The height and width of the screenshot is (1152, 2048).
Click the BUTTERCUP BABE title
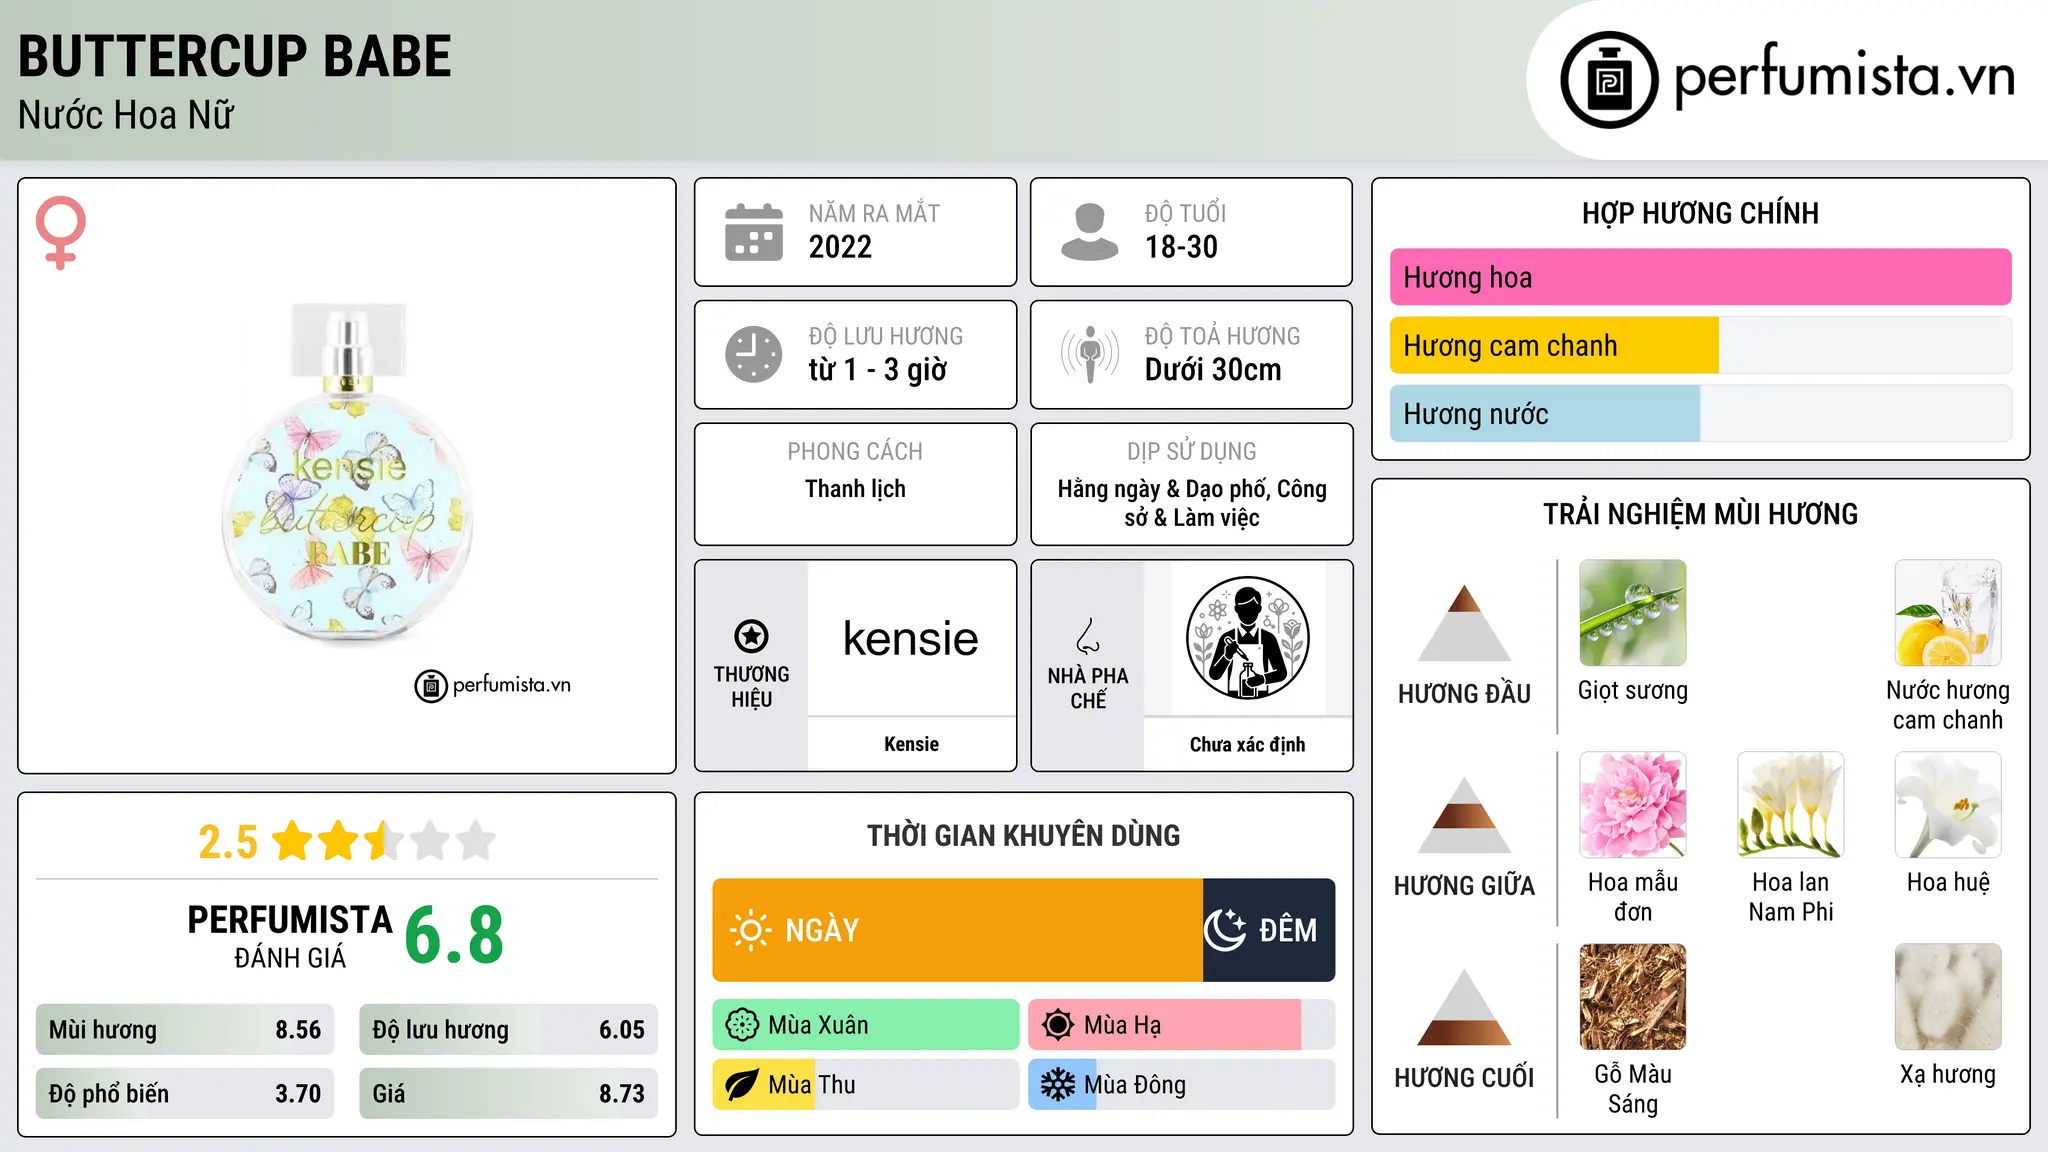(x=235, y=56)
